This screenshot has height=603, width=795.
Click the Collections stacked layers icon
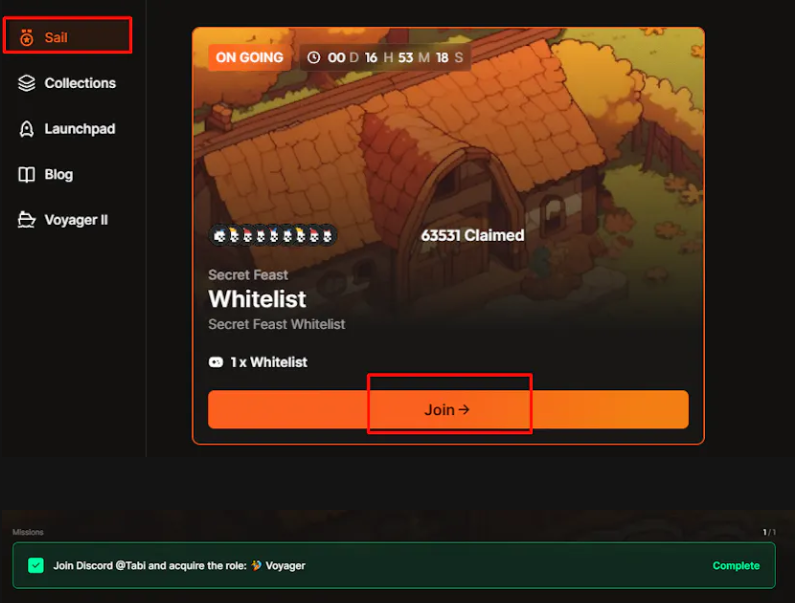(x=27, y=83)
